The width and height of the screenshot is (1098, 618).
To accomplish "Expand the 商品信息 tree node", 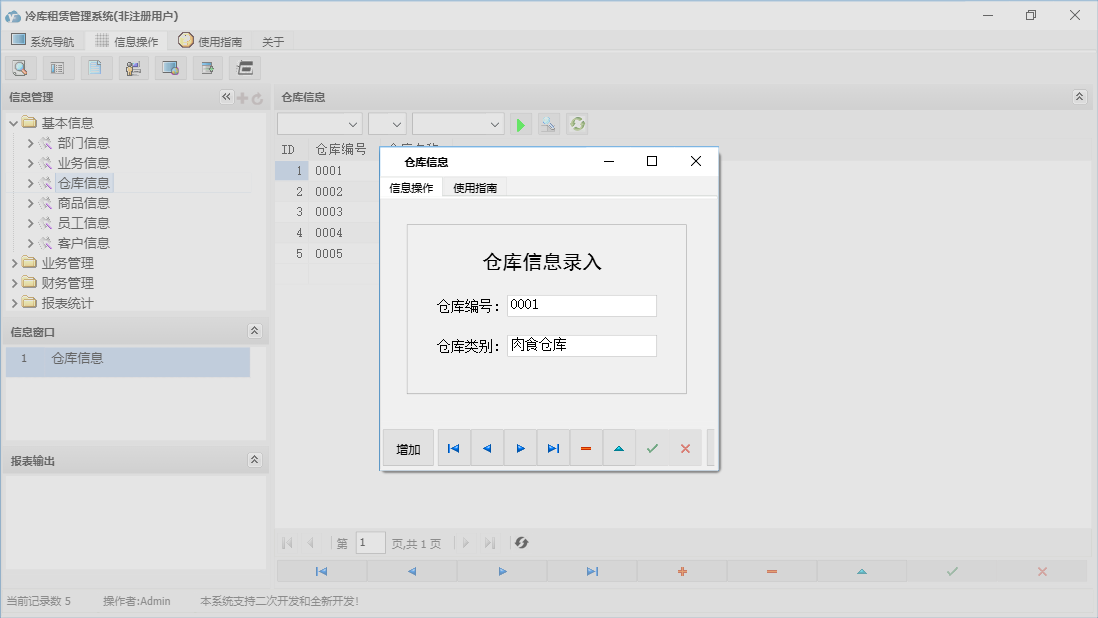I will [32, 202].
